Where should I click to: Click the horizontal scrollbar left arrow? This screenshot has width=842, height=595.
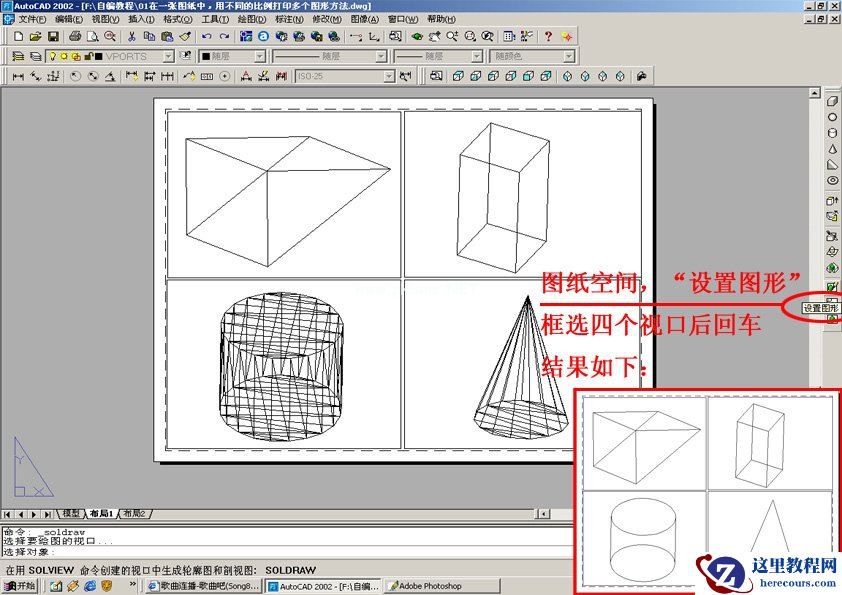[x=543, y=514]
